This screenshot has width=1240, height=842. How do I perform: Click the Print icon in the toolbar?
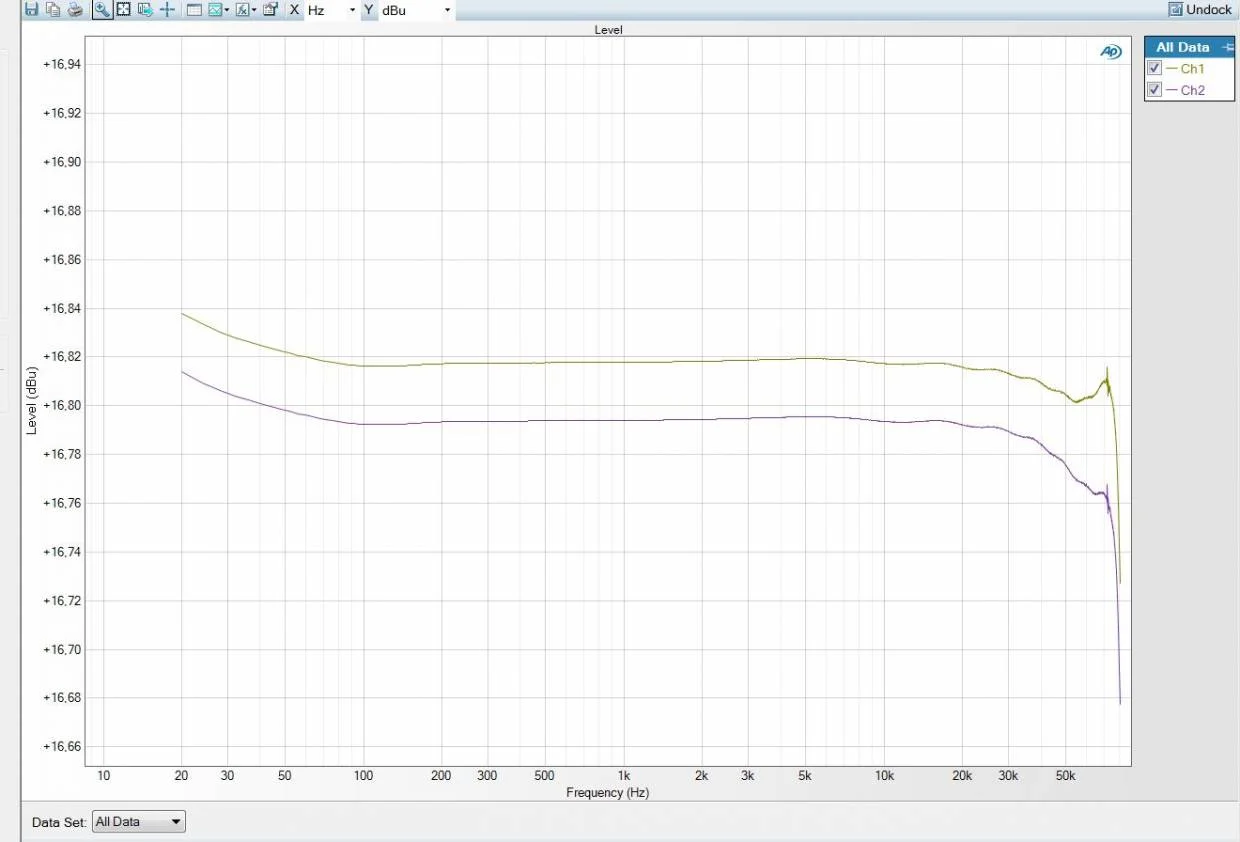(75, 9)
